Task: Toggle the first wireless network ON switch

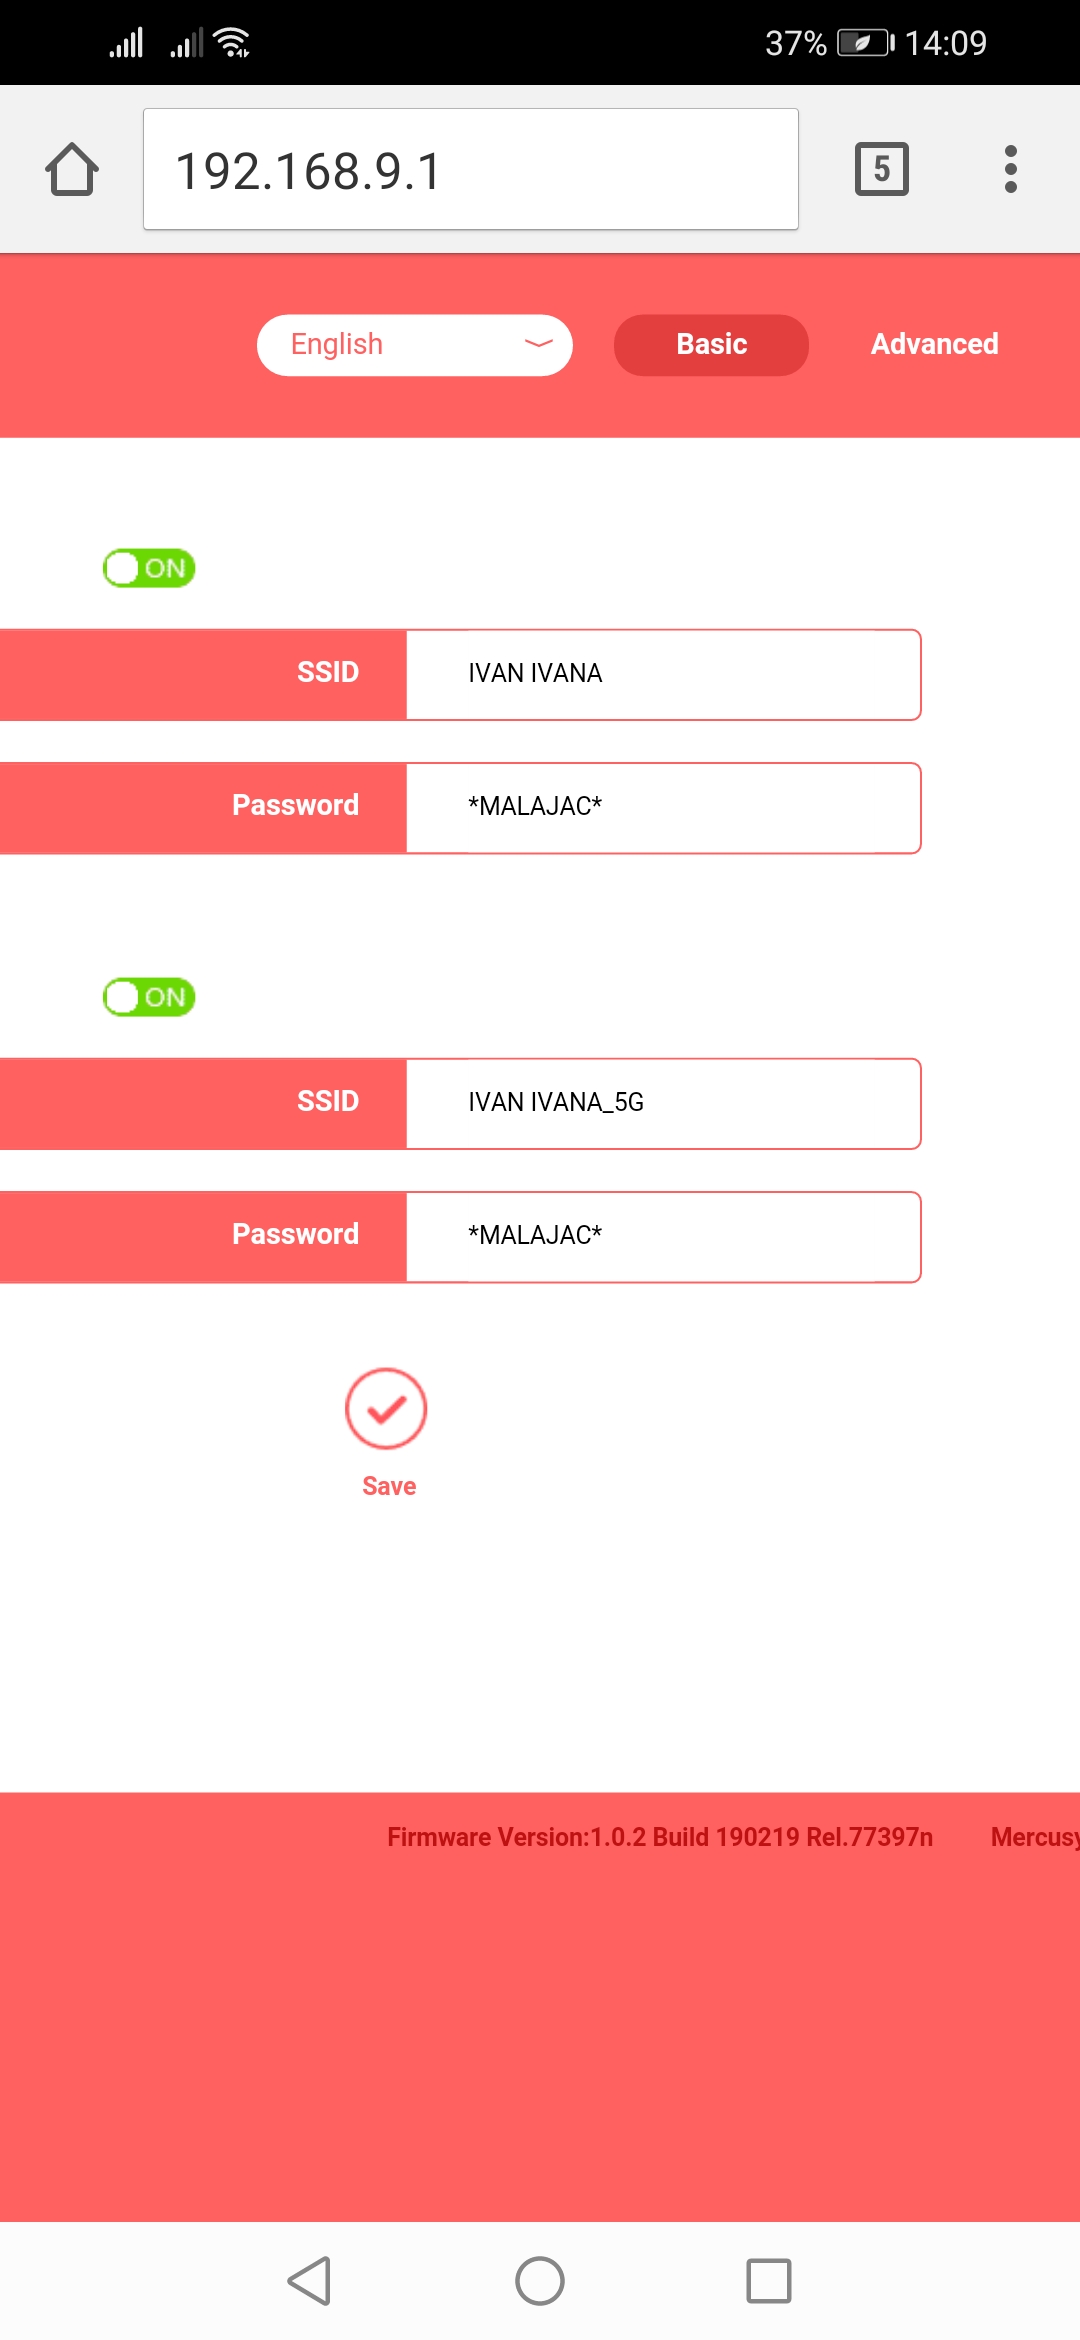Action: tap(149, 568)
